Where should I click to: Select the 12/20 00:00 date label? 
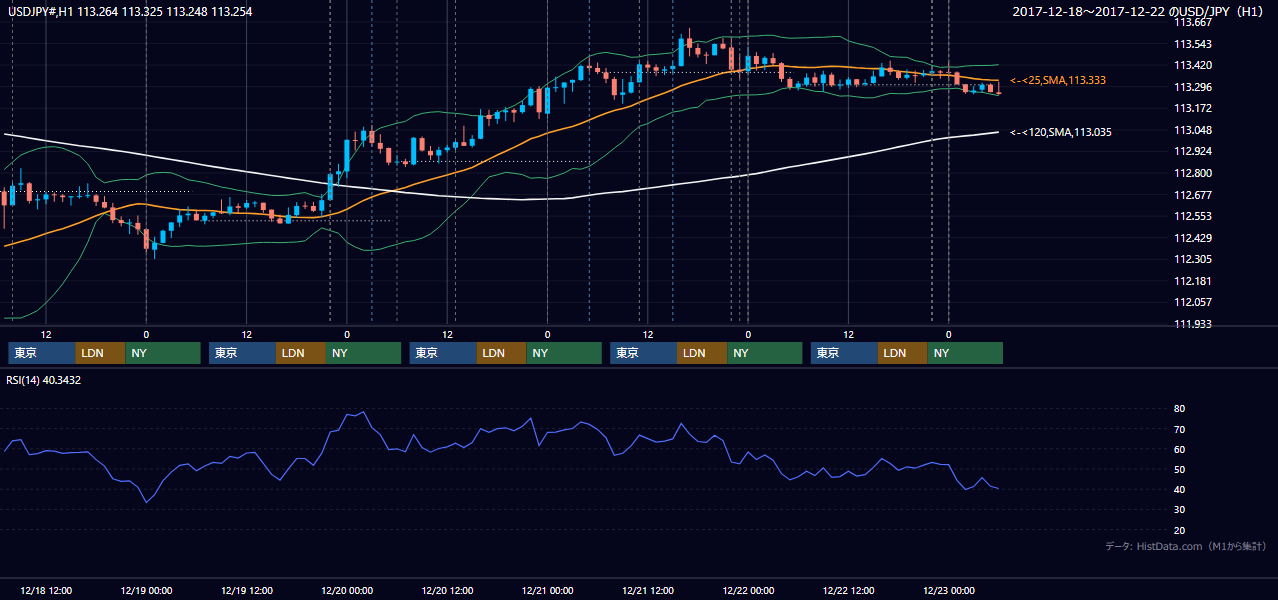pos(347,590)
